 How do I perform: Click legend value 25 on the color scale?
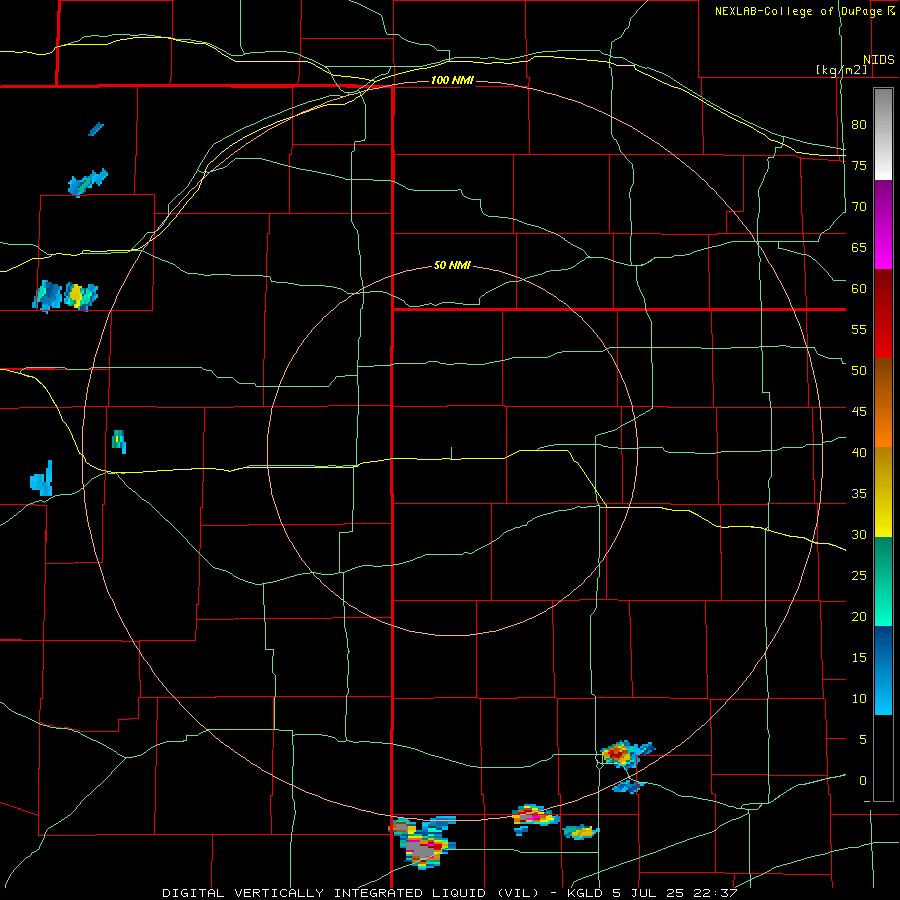pyautogui.click(x=859, y=576)
